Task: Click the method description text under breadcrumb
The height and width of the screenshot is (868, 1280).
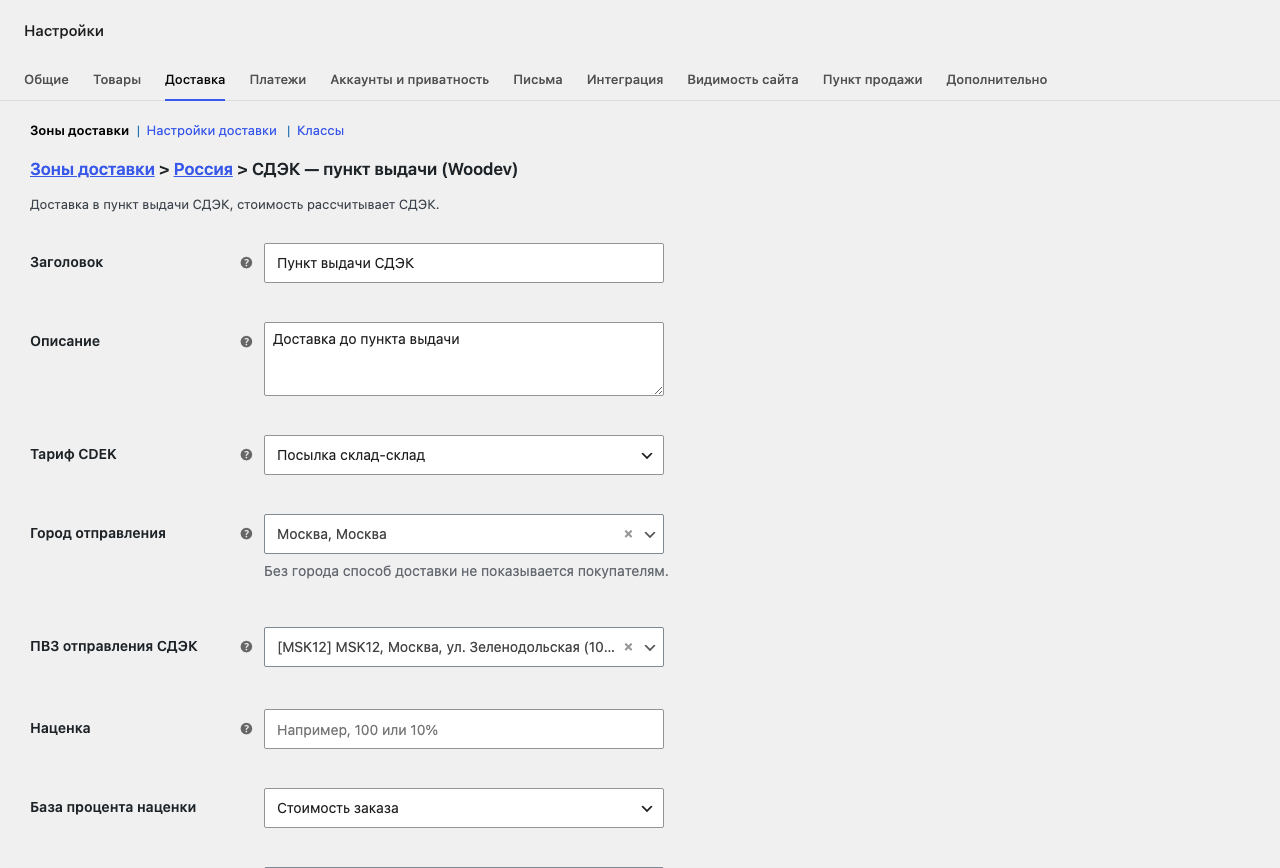Action: [x=235, y=205]
